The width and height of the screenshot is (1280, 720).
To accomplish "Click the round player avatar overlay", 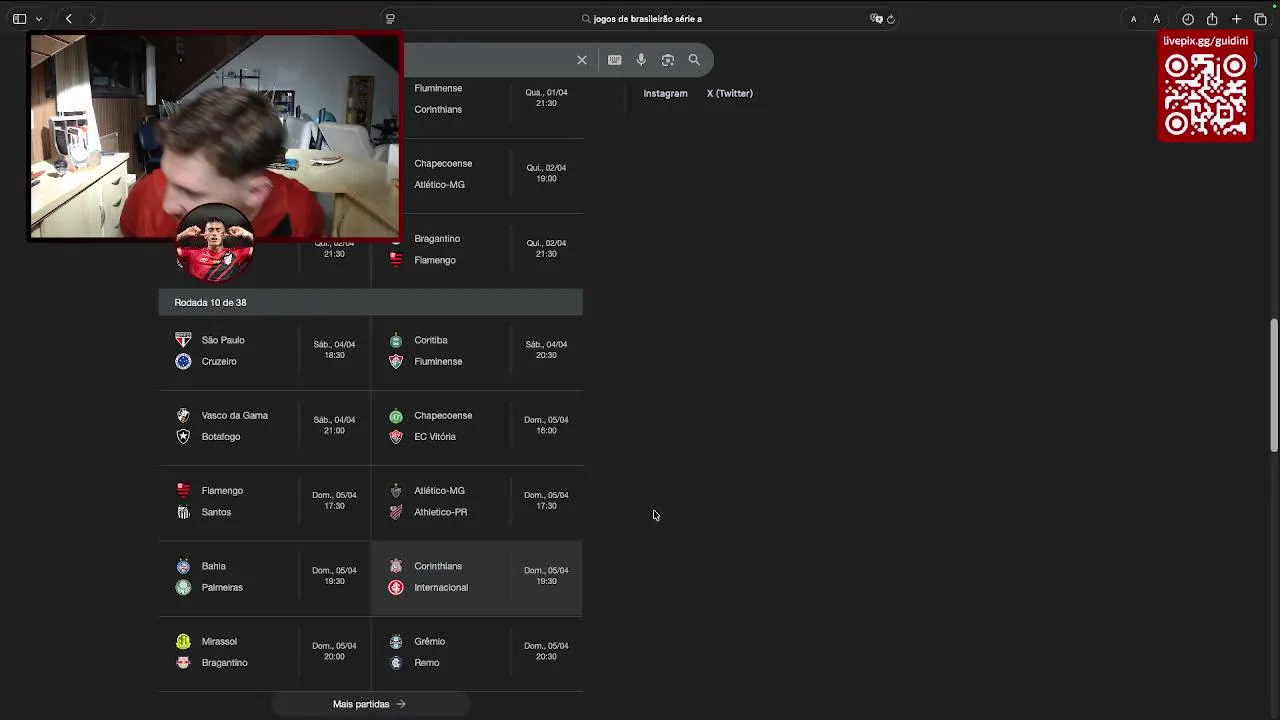I will (214, 243).
